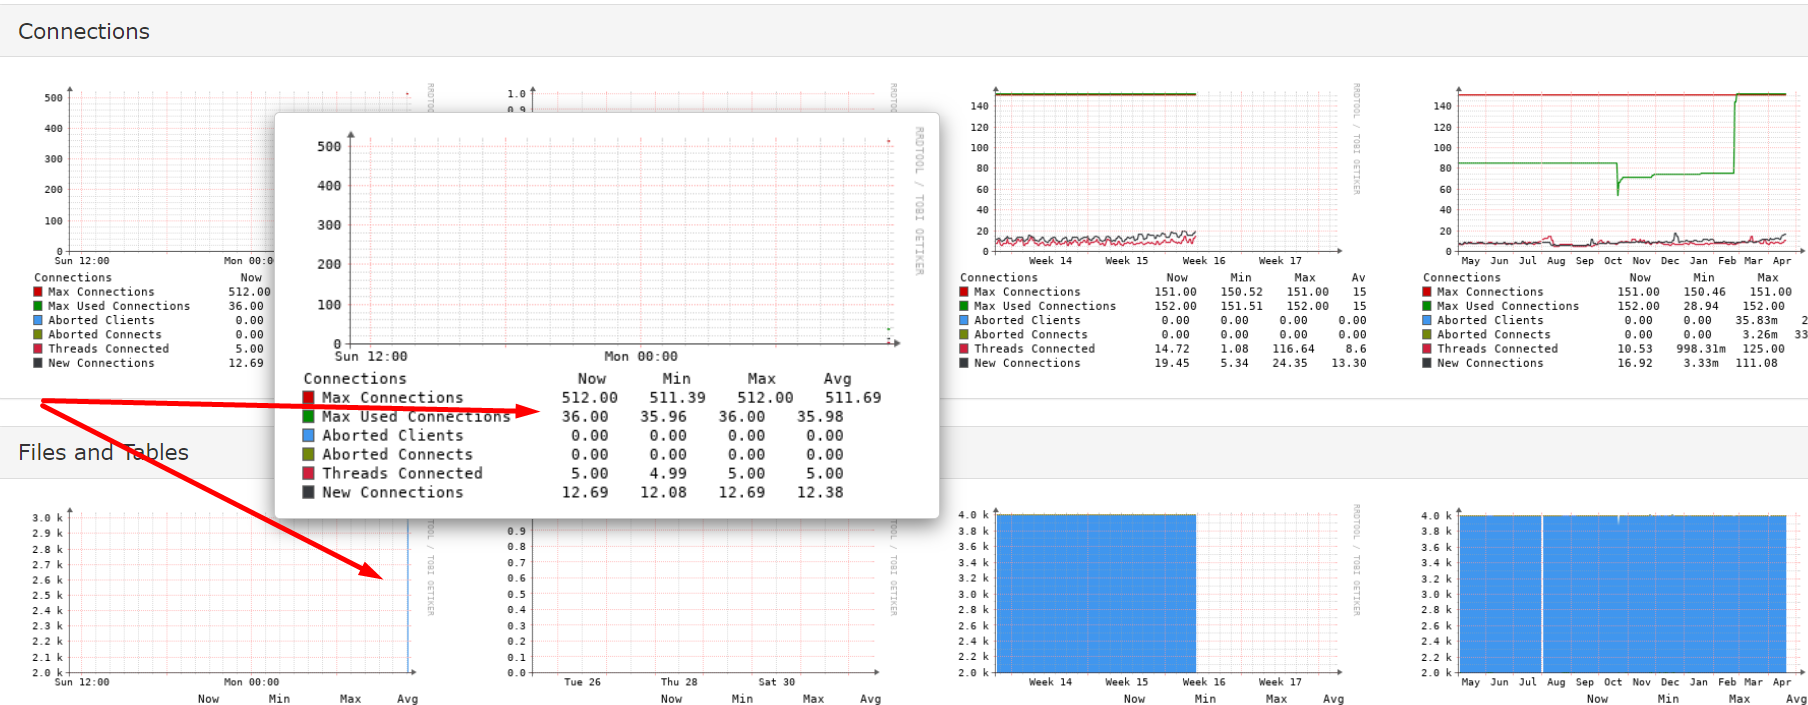
Task: Click the Connections section heading
Action: [84, 32]
